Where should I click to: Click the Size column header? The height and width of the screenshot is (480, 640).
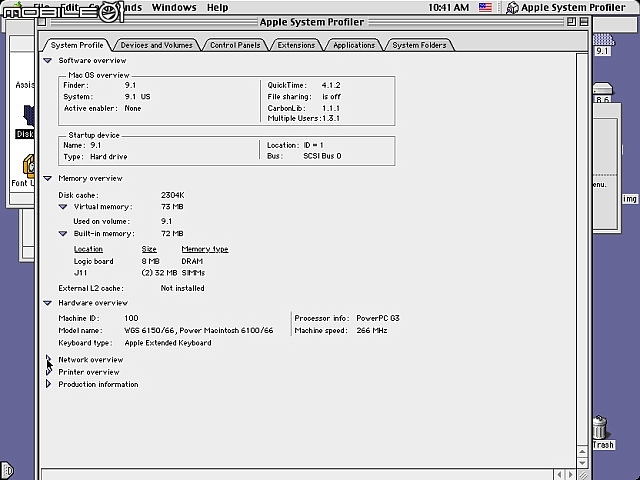149,249
